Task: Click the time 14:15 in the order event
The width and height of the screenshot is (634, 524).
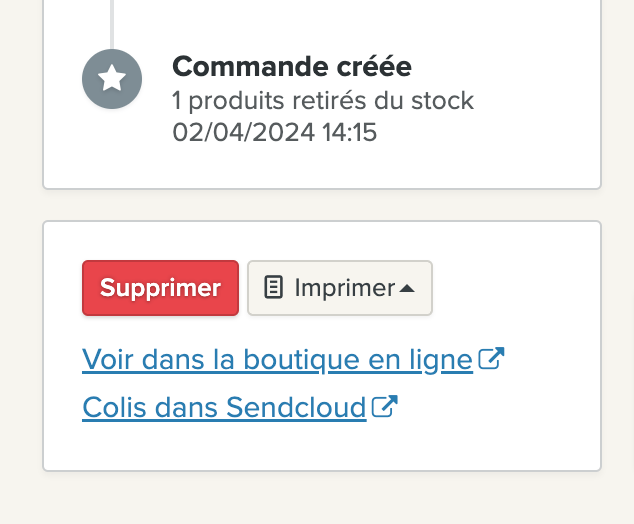Action: [350, 133]
